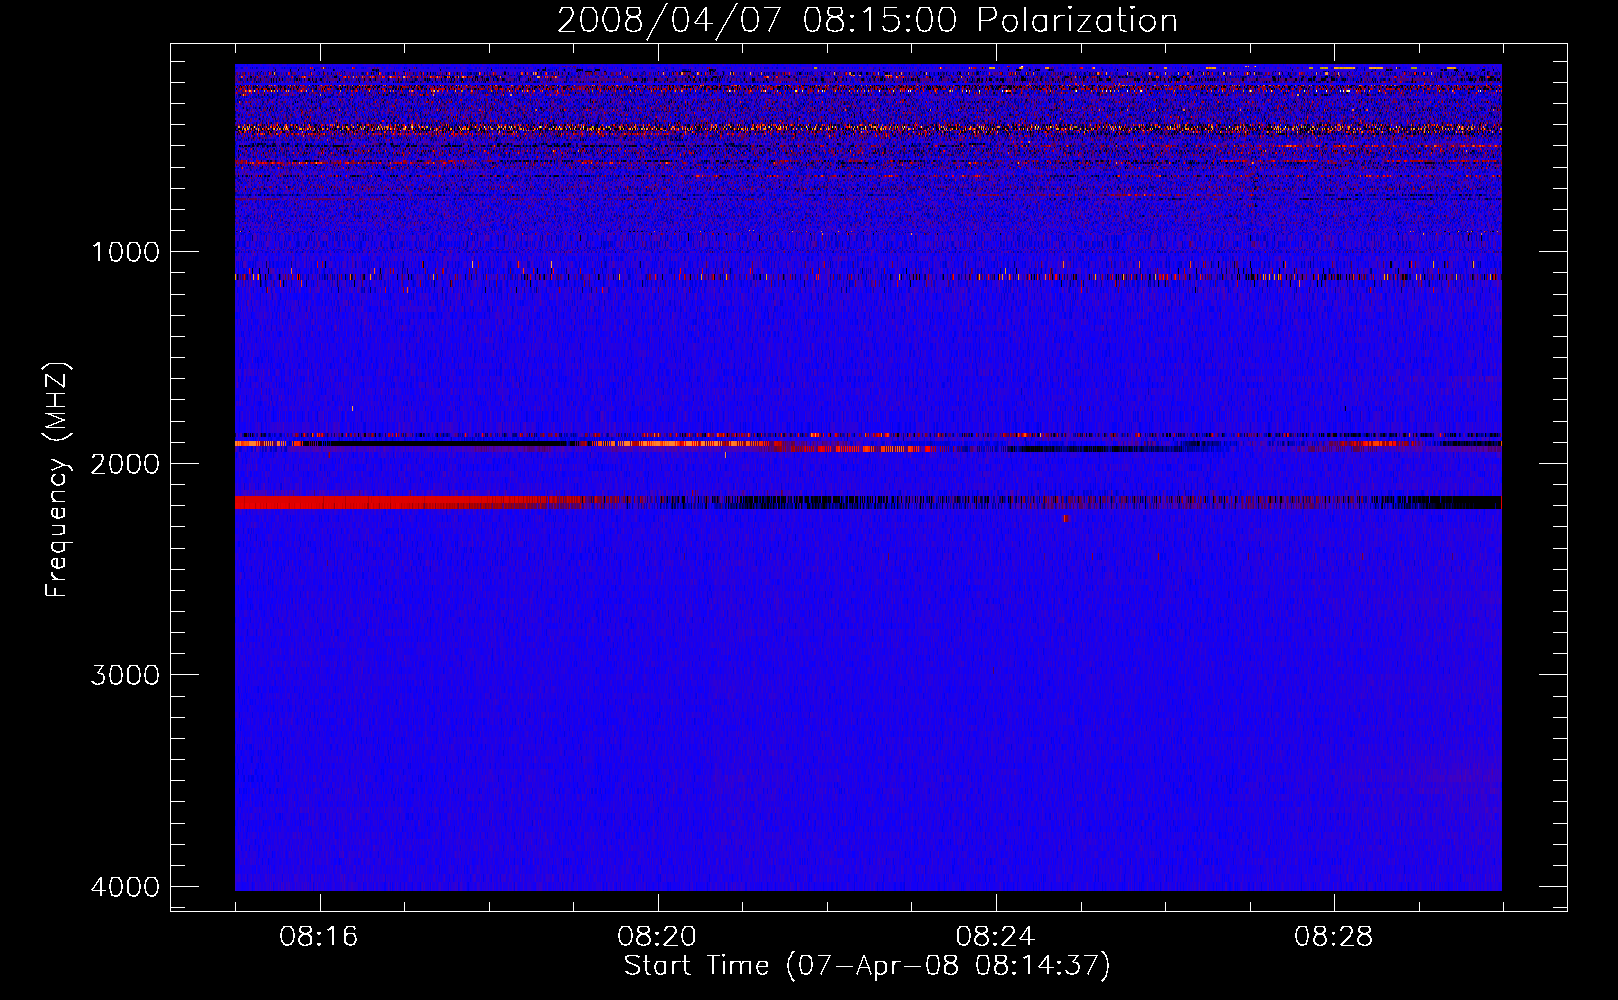Click the "08:28" time tick label
The image size is (1618, 1000).
[1333, 937]
